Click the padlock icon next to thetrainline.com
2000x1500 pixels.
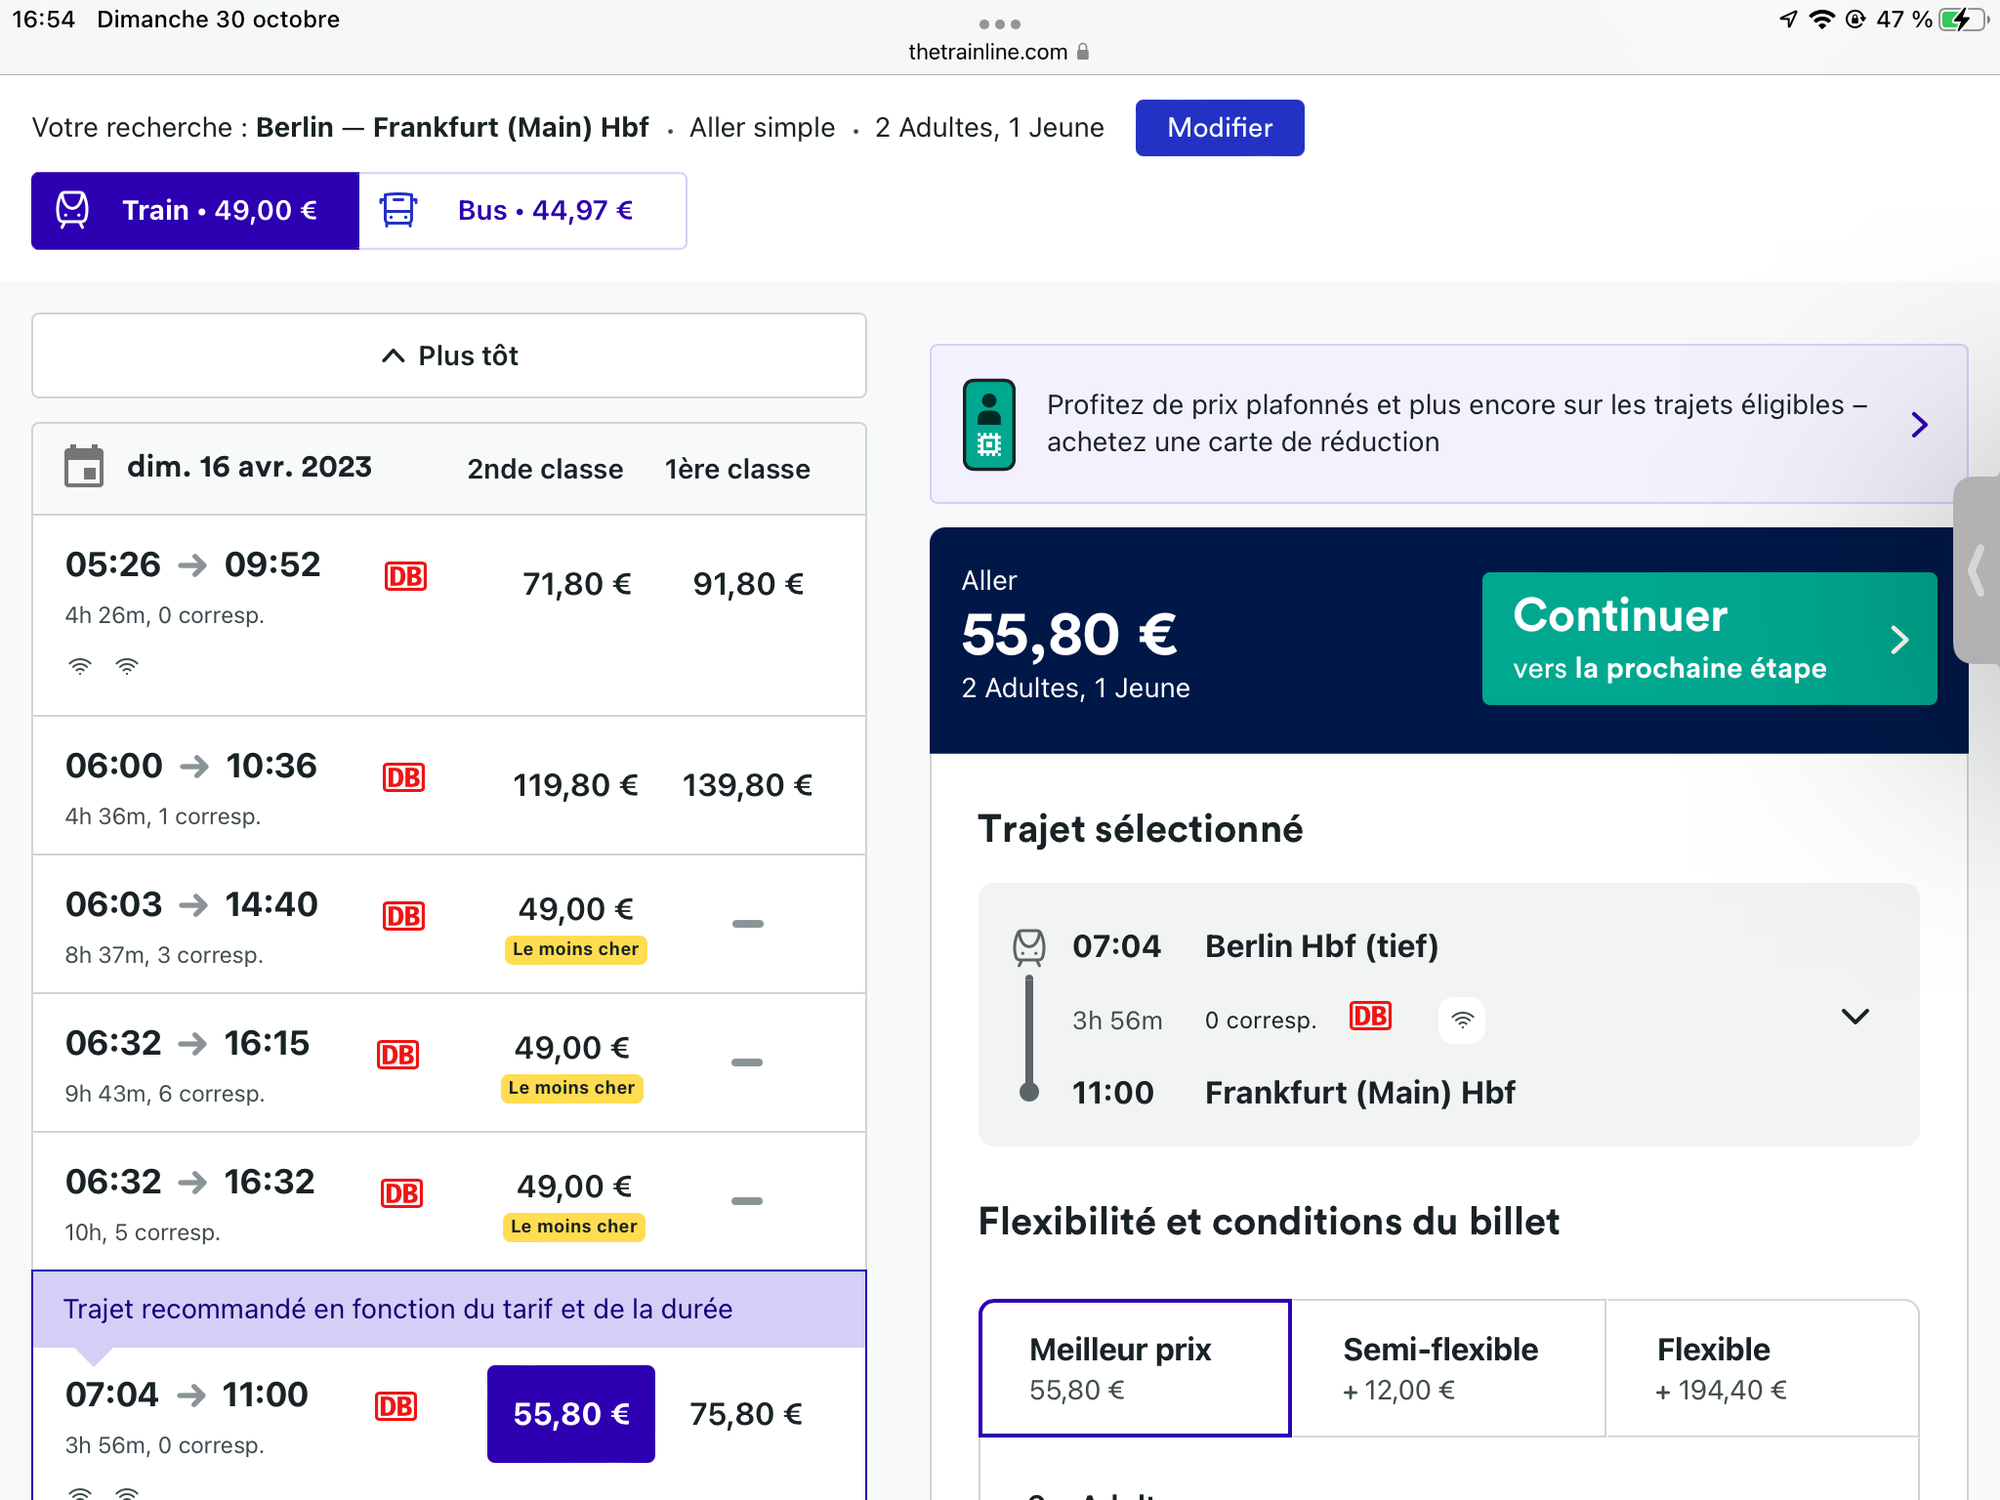point(1083,52)
